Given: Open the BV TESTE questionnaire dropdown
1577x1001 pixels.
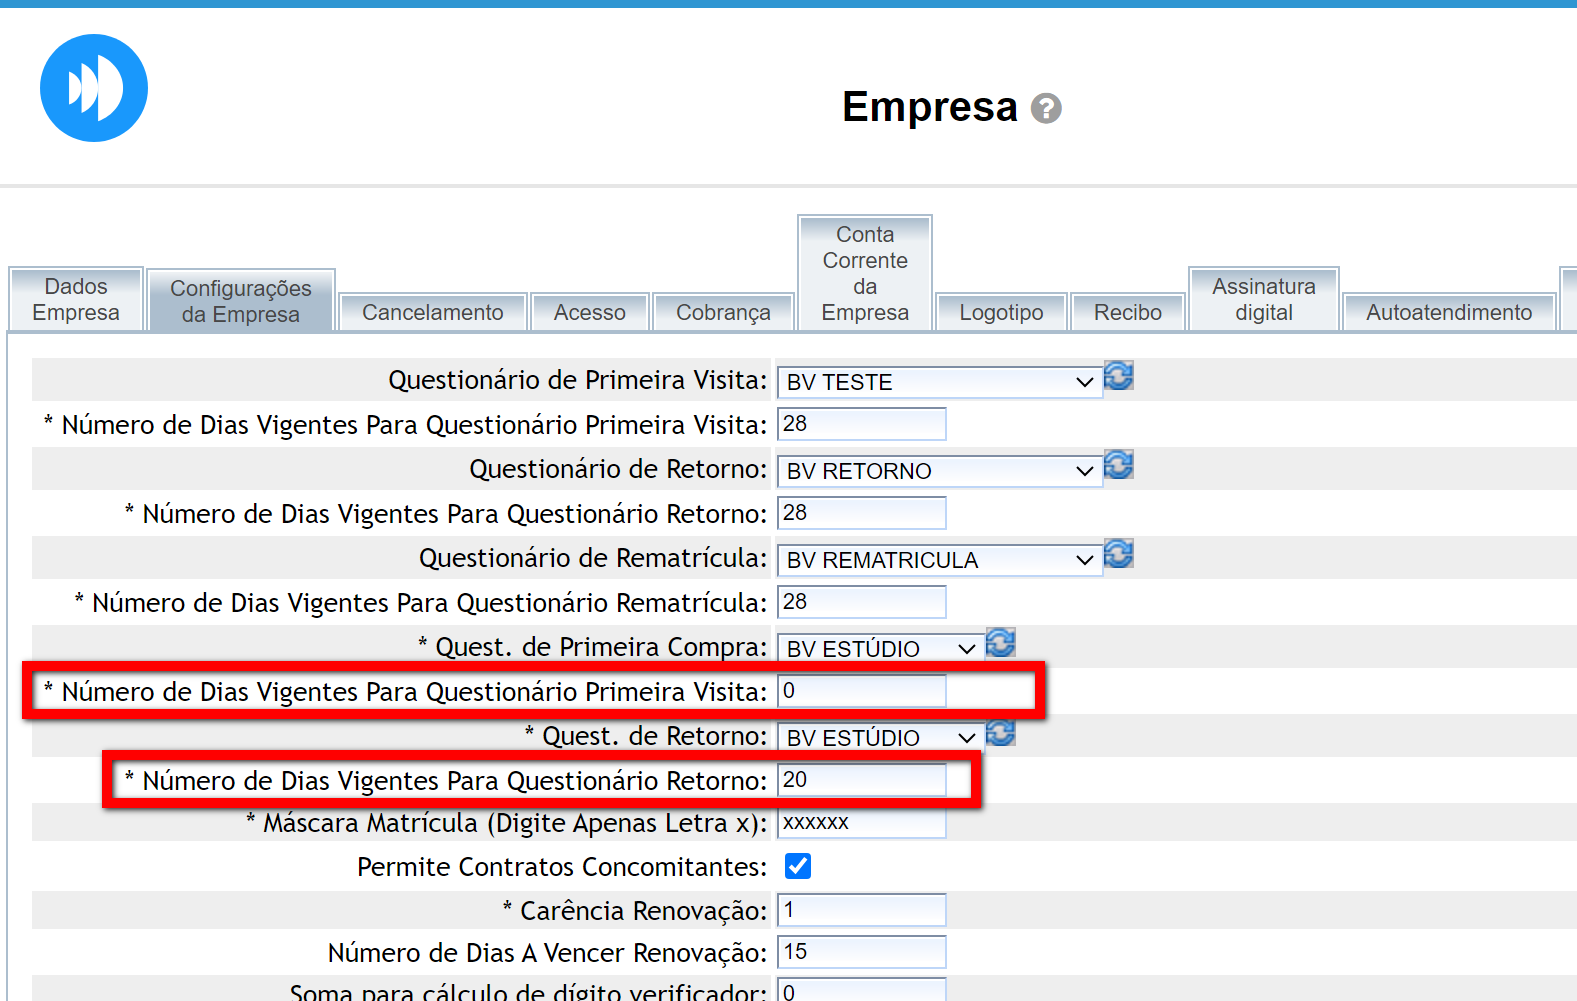Looking at the screenshot, I should (939, 383).
